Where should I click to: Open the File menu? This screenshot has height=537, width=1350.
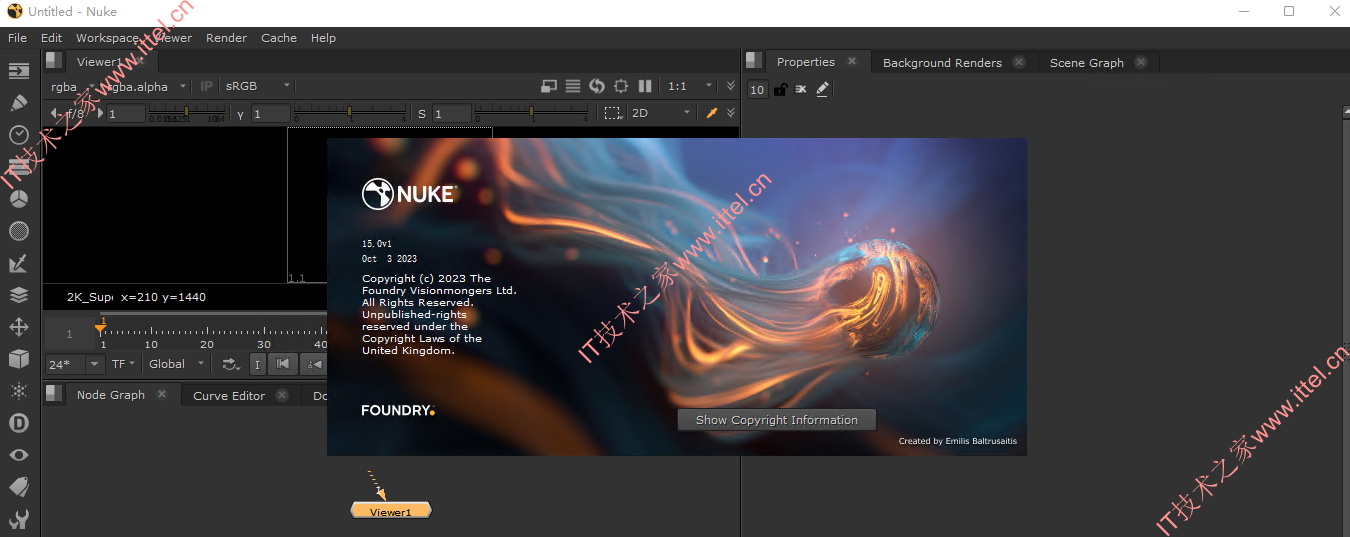click(17, 38)
